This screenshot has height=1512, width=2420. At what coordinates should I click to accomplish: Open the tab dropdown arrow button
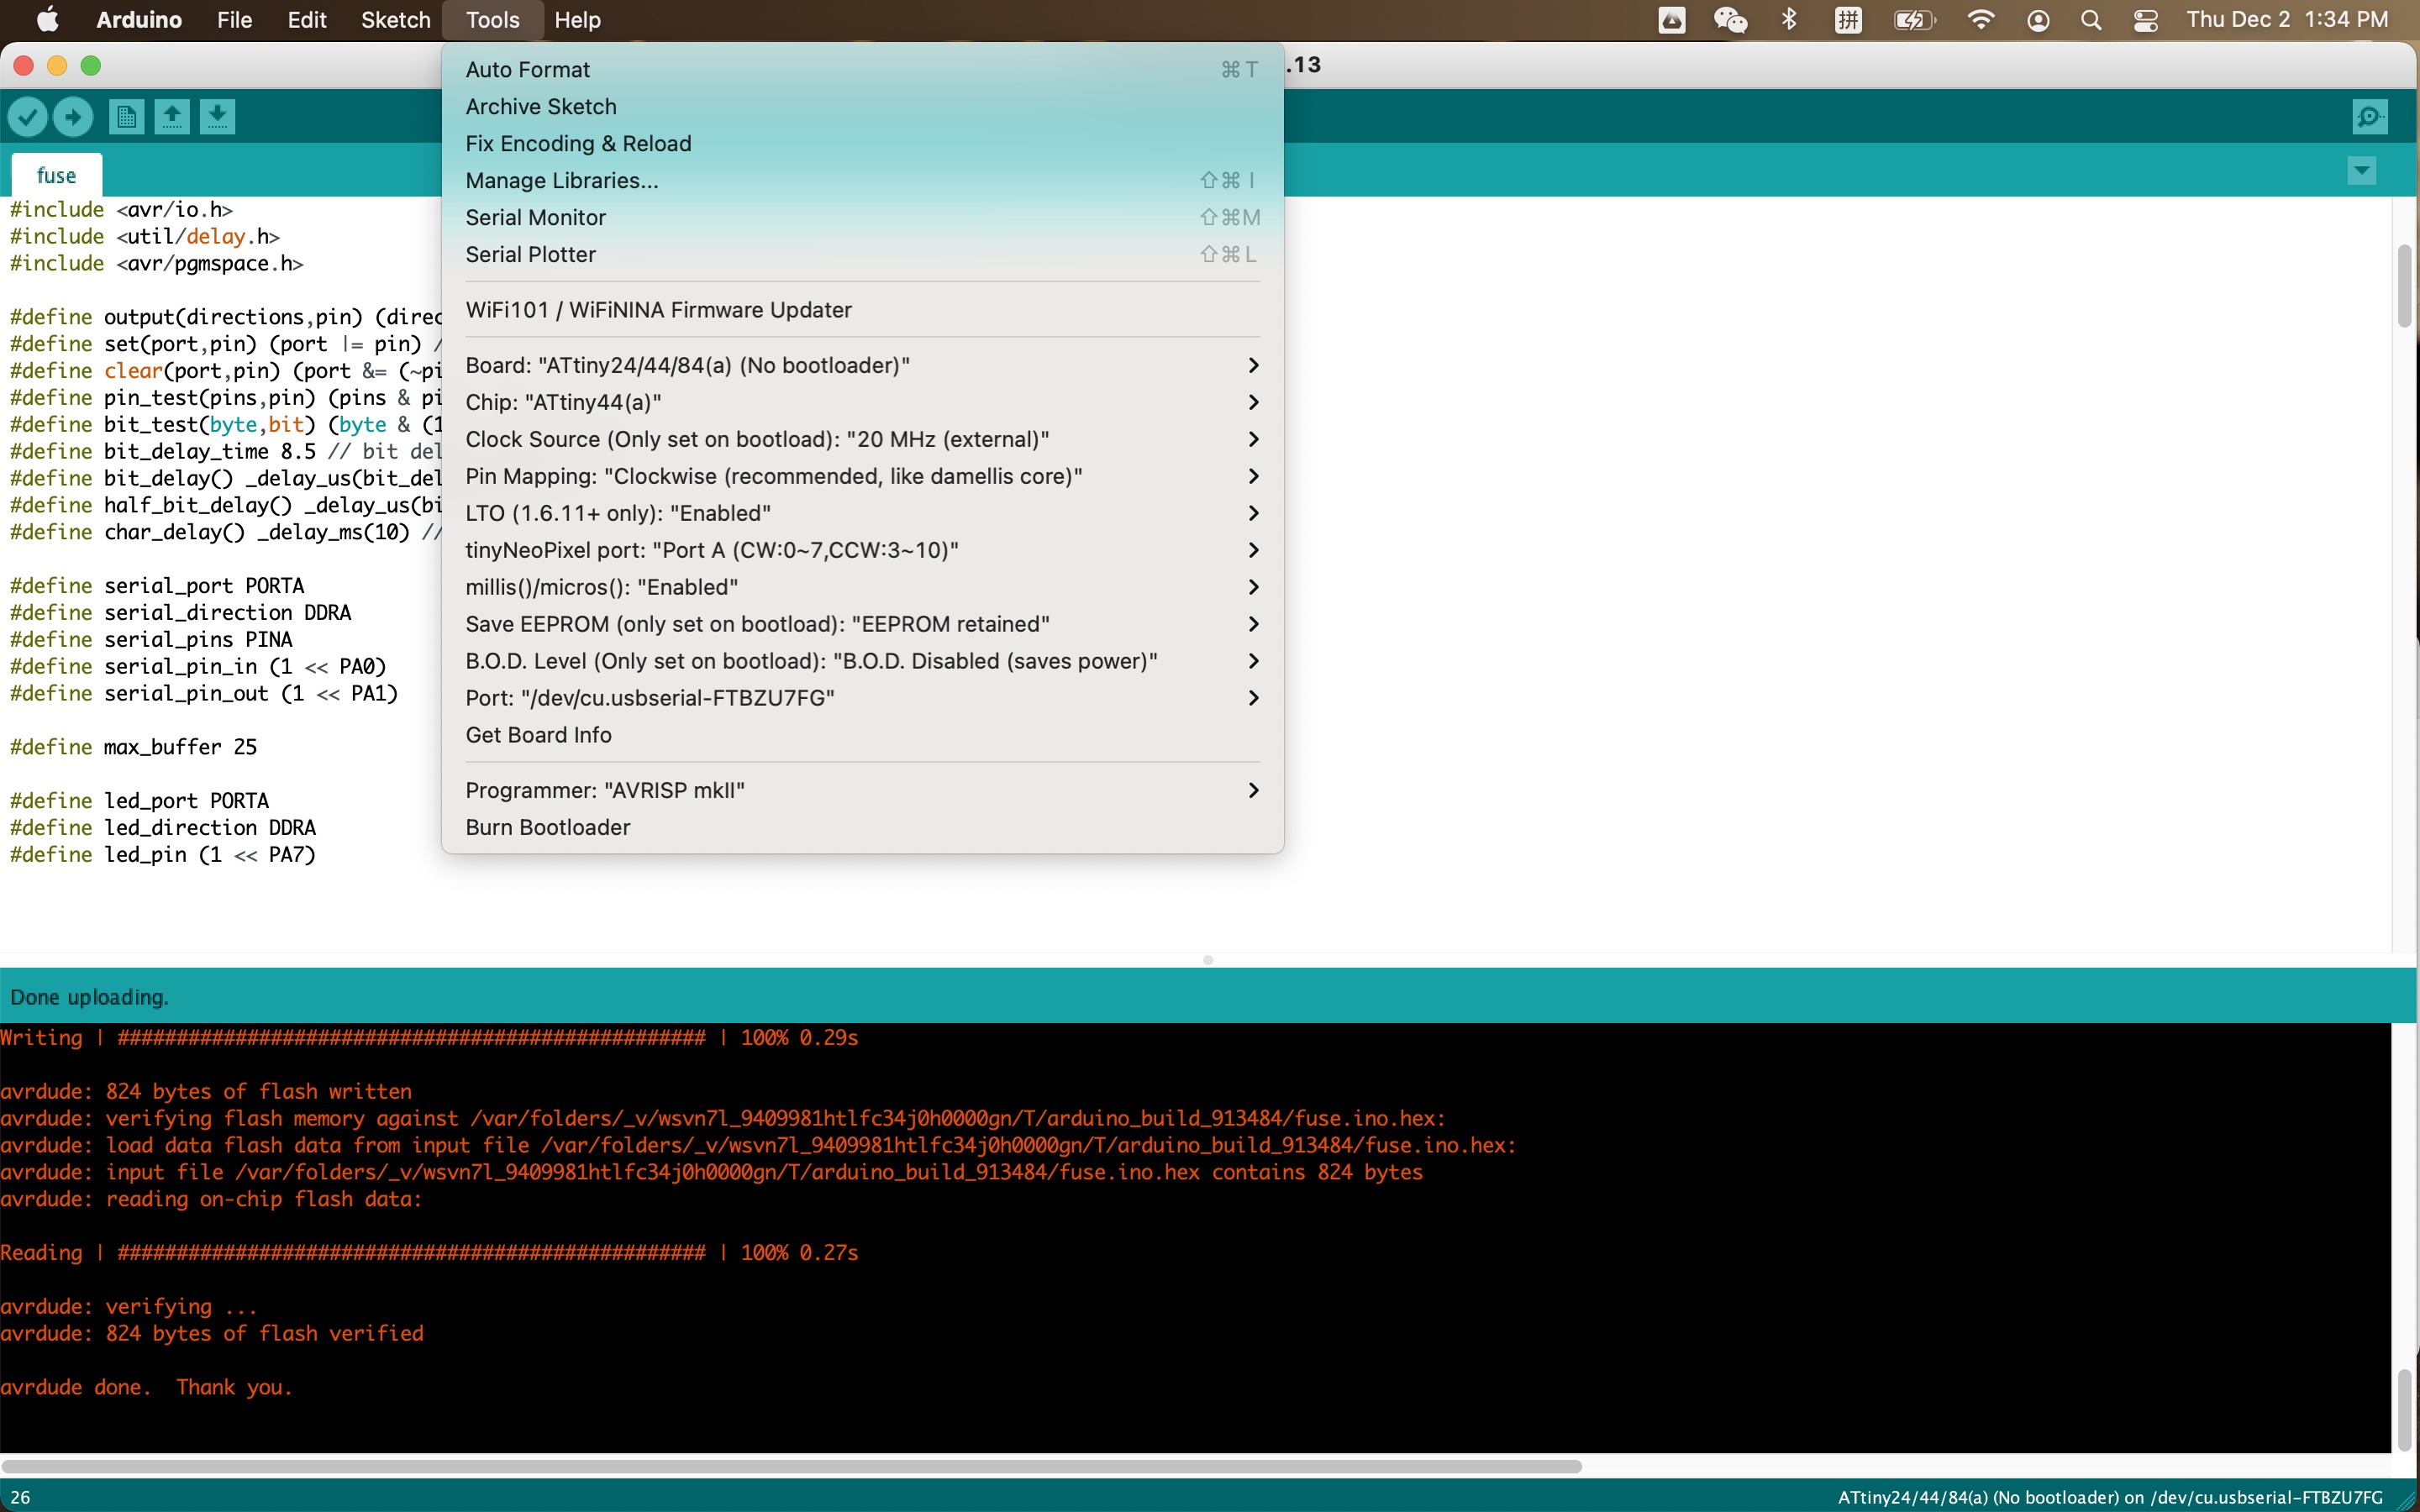[x=2361, y=171]
